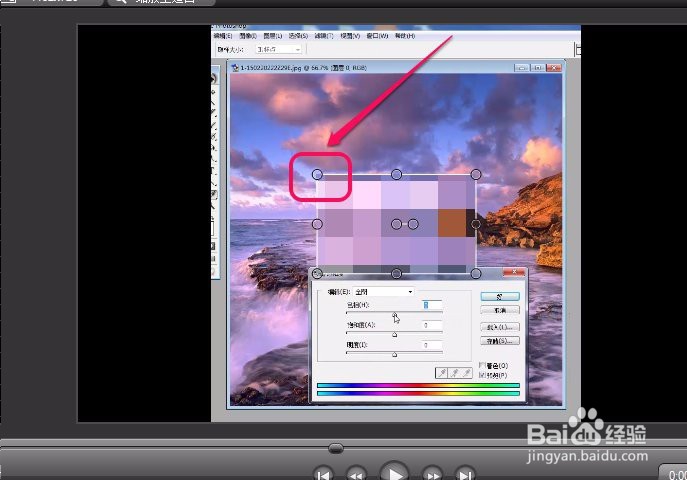Click the upper color spectrum bar
This screenshot has width=687, height=480.
click(418, 386)
